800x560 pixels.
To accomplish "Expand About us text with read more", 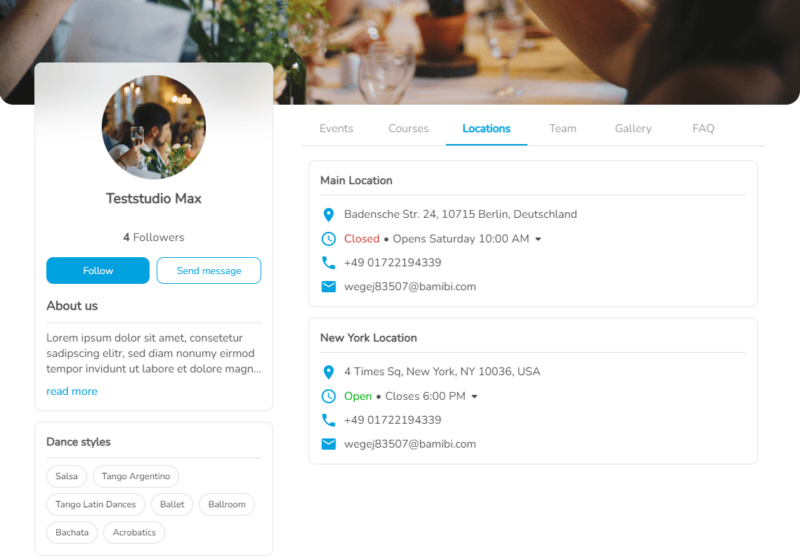I will (x=72, y=391).
